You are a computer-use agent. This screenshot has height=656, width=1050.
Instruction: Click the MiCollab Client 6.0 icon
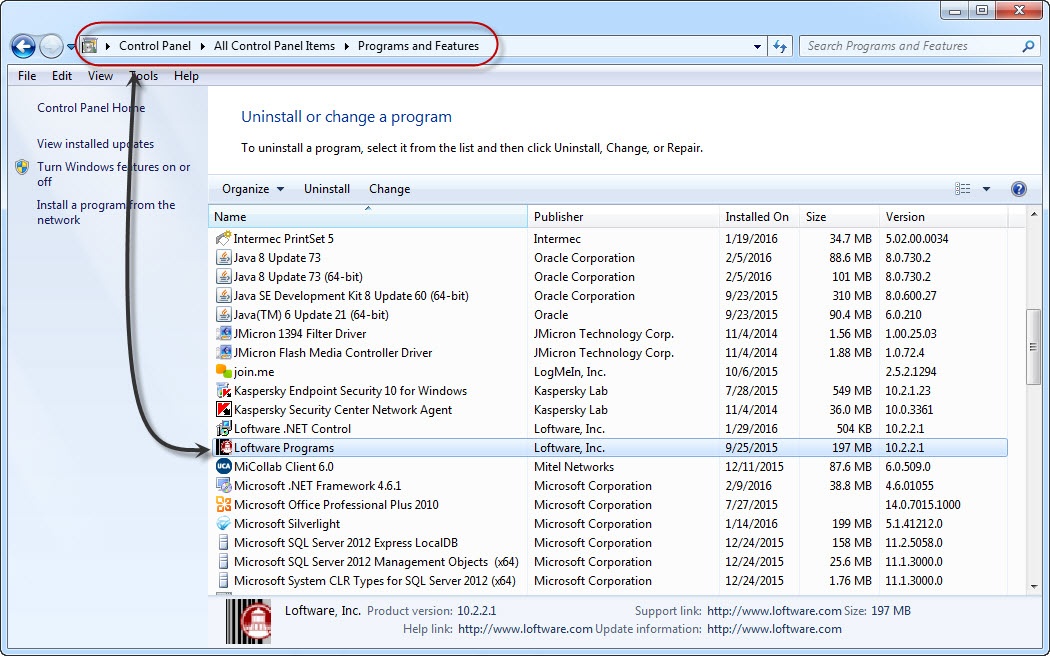coord(223,467)
